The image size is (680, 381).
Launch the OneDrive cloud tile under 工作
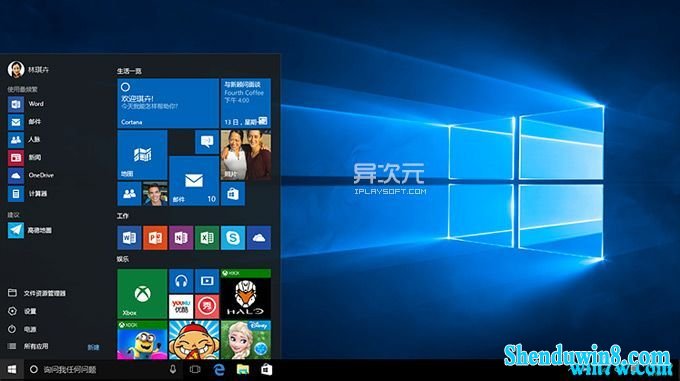click(x=259, y=238)
